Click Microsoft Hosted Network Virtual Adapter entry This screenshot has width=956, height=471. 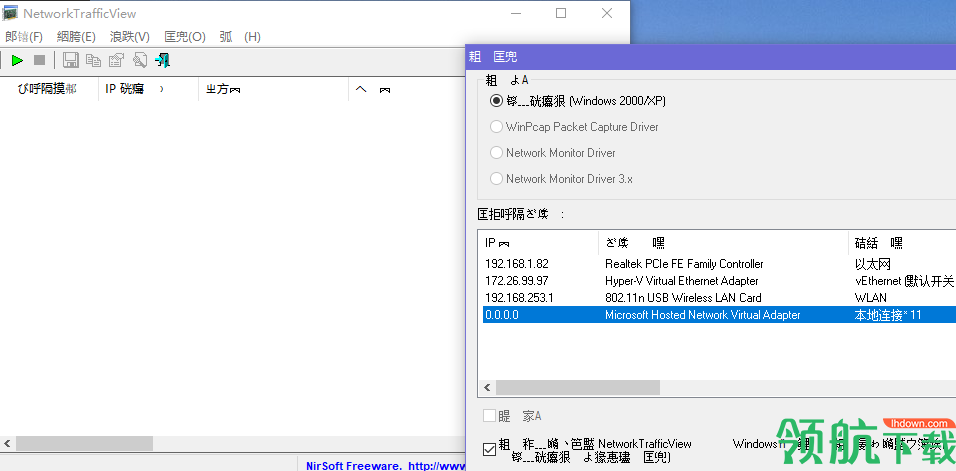tap(702, 315)
